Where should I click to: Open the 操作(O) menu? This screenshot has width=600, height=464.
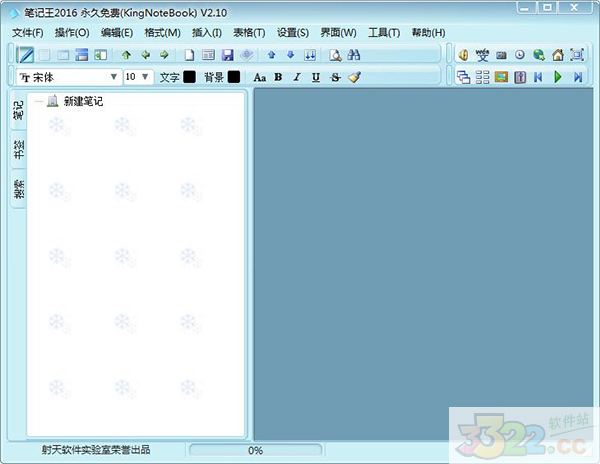(x=72, y=33)
